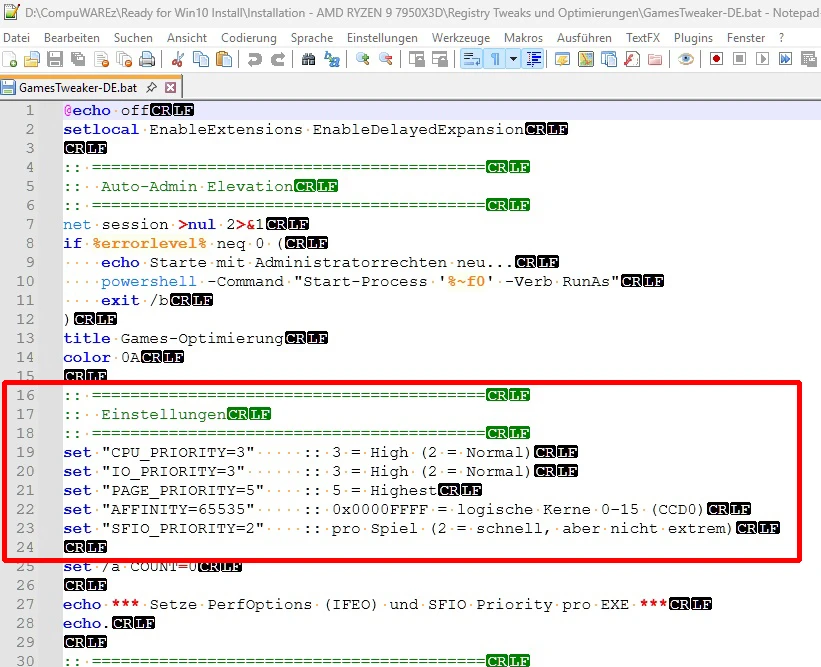Pin the GamesTweaker-DE.bat tab
821x667 pixels.
(x=147, y=87)
